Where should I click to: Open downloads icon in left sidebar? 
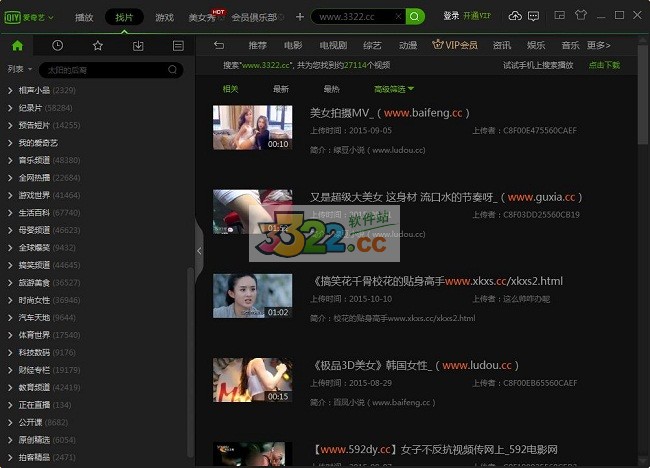pyautogui.click(x=138, y=46)
